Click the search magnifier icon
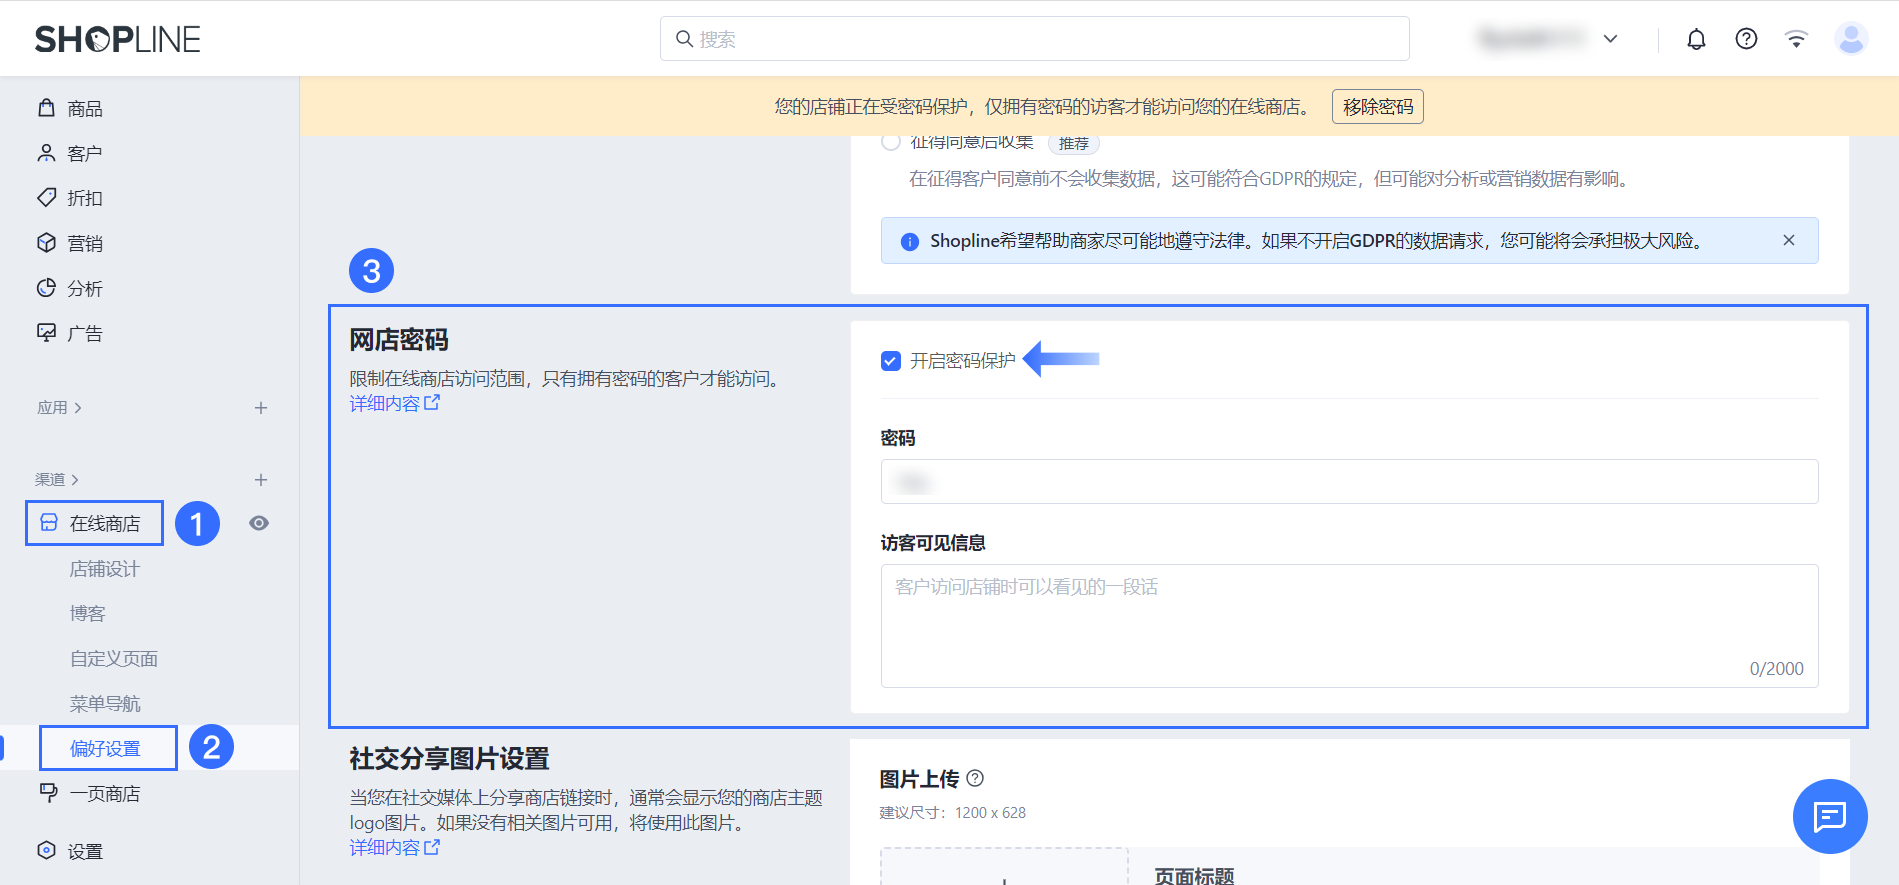 pyautogui.click(x=685, y=39)
